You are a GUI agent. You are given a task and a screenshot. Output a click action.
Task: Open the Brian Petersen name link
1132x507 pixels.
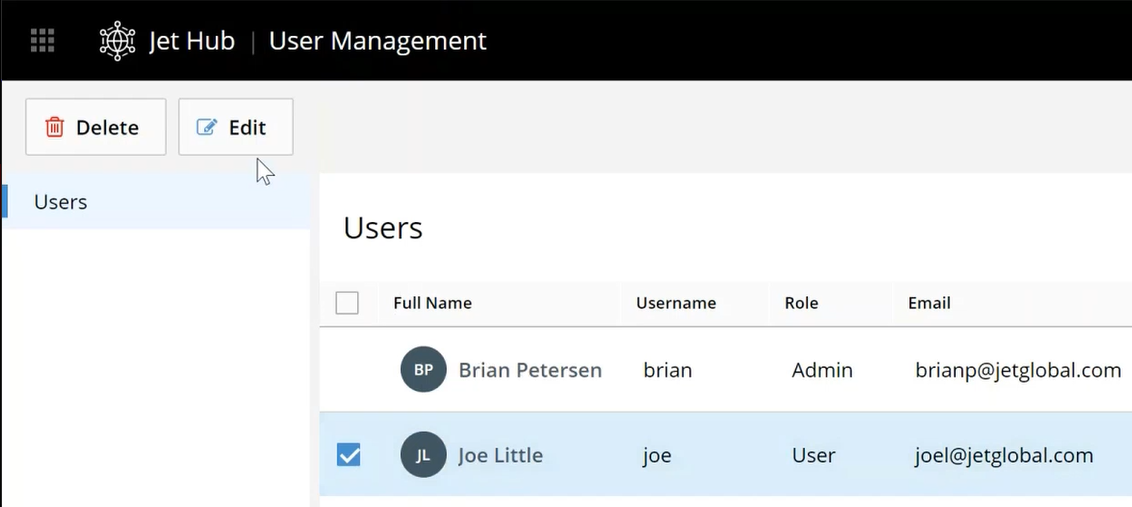pyautogui.click(x=530, y=370)
